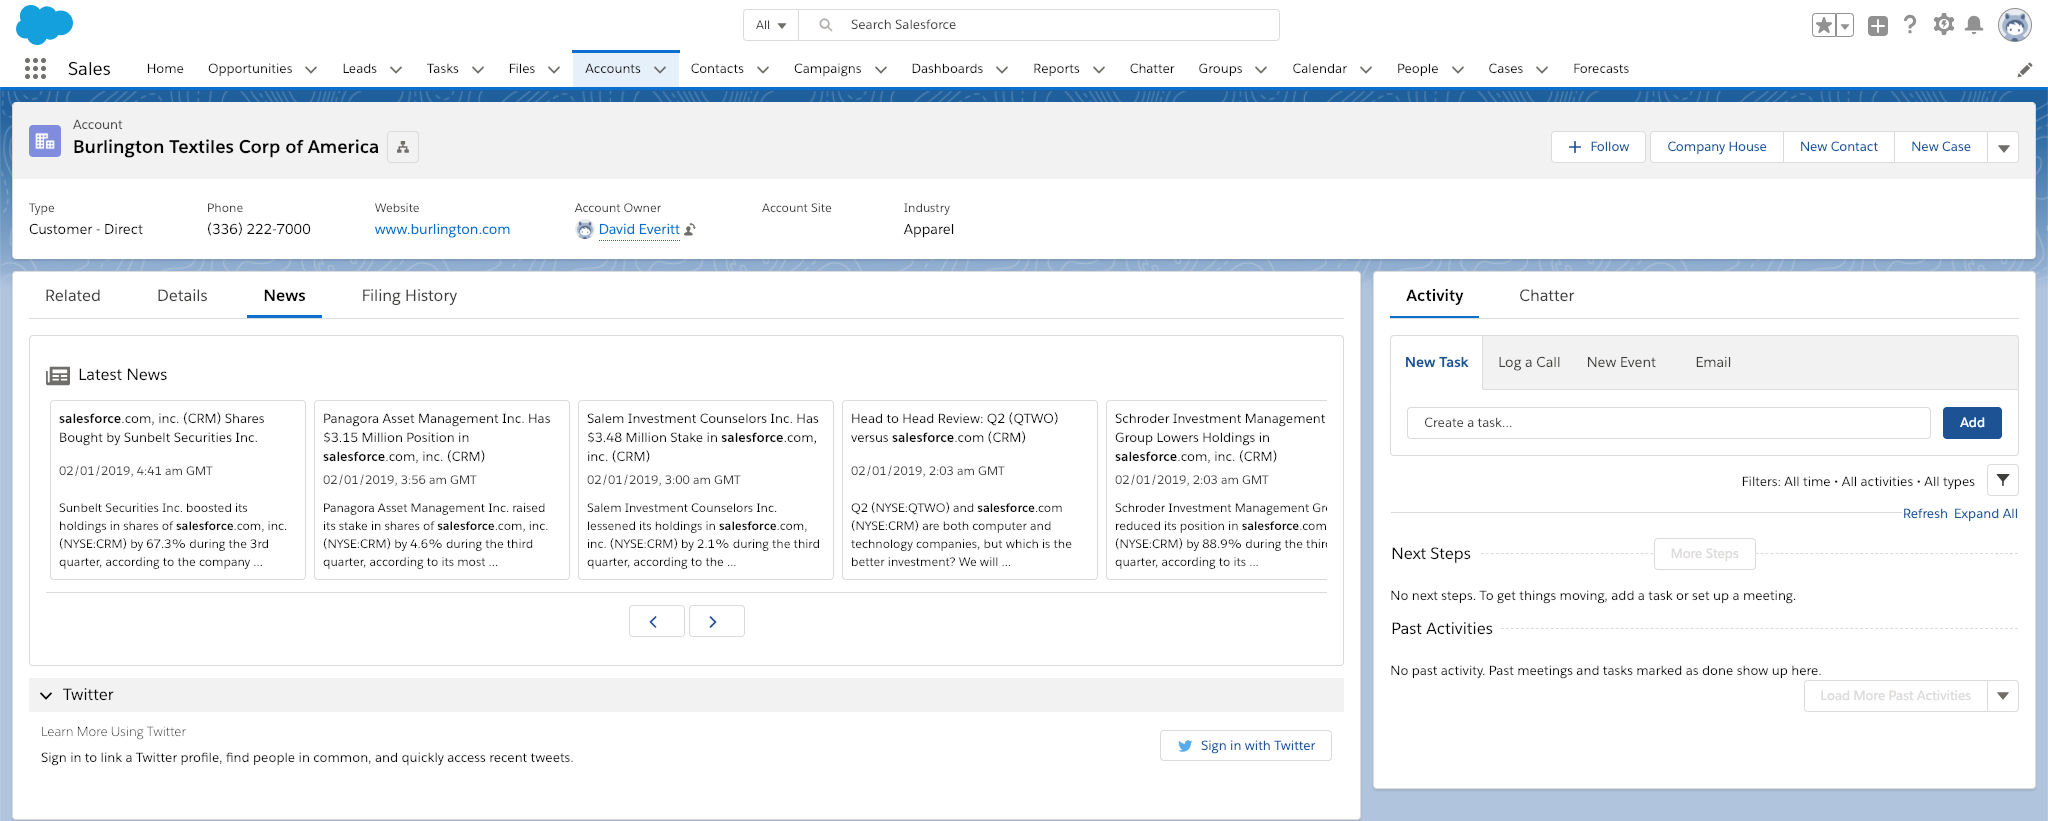The image size is (2048, 821).
Task: Click Sign in with Twitter button
Action: click(x=1246, y=746)
